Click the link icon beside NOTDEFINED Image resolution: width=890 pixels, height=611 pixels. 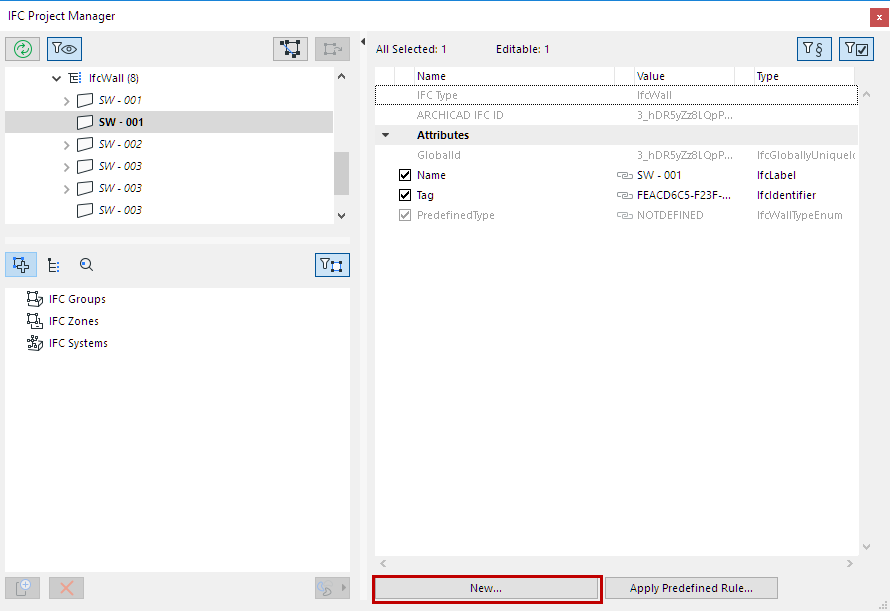click(x=624, y=215)
